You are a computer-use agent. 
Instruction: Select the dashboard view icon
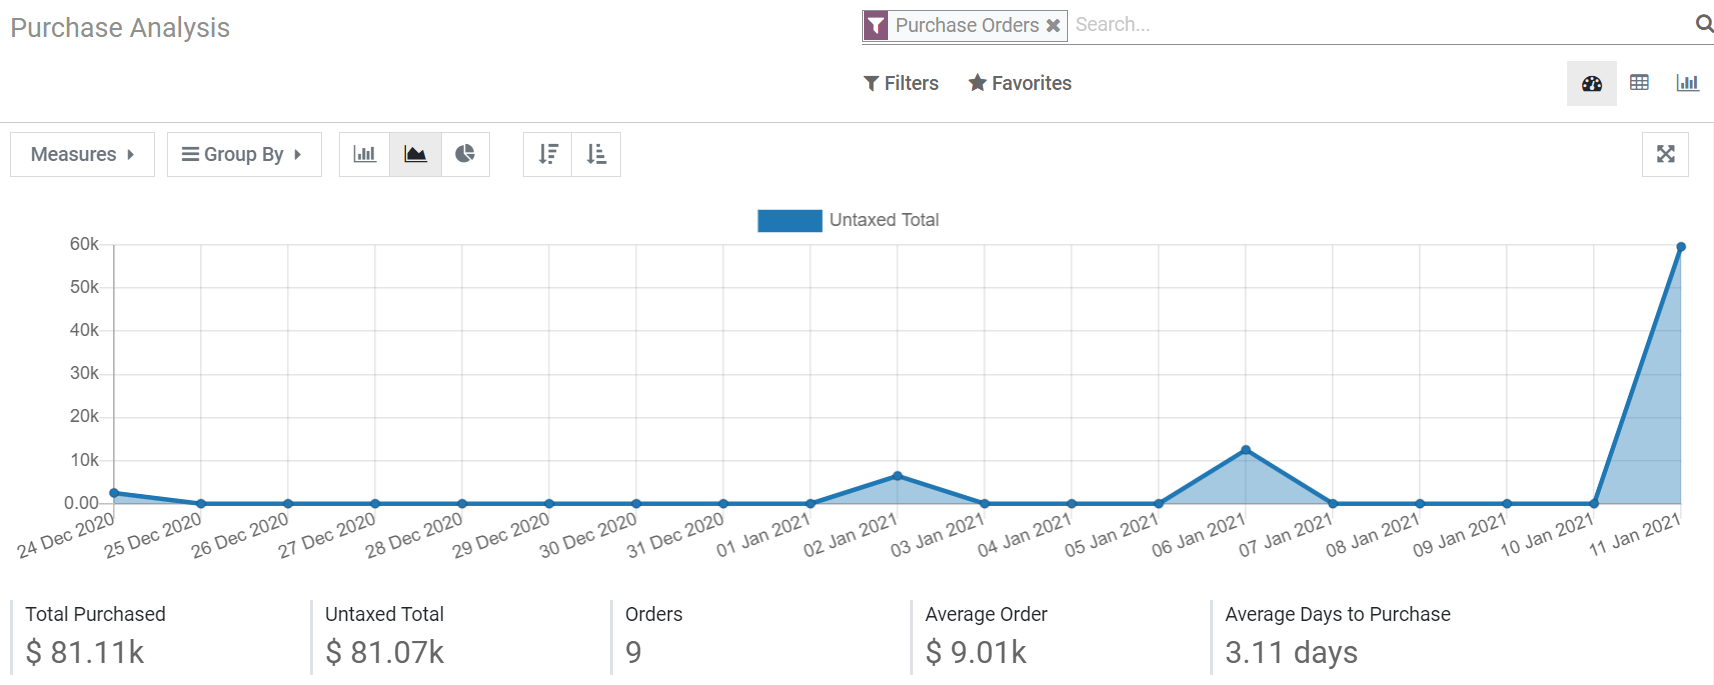(x=1591, y=83)
